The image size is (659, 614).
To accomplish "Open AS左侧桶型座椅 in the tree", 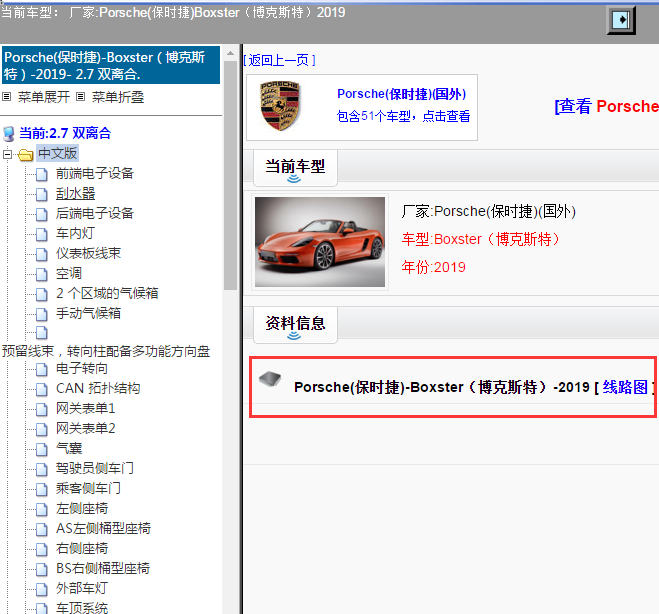I will point(103,528).
